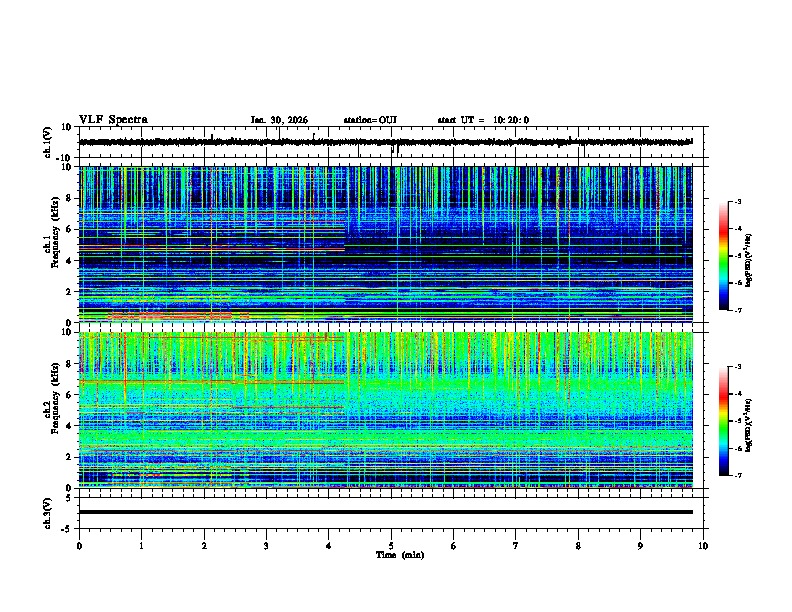Click the ch.2 spectrogram color scale bar
This screenshot has width=792, height=612.
724,421
